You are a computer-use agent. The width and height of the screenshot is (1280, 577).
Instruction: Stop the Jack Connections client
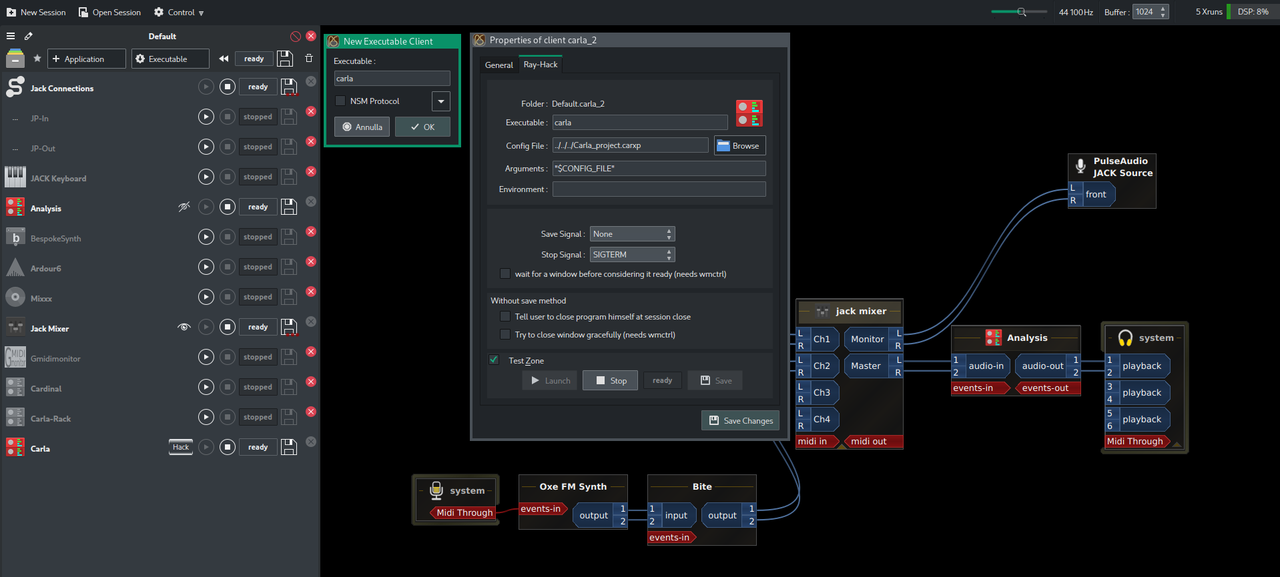click(227, 87)
